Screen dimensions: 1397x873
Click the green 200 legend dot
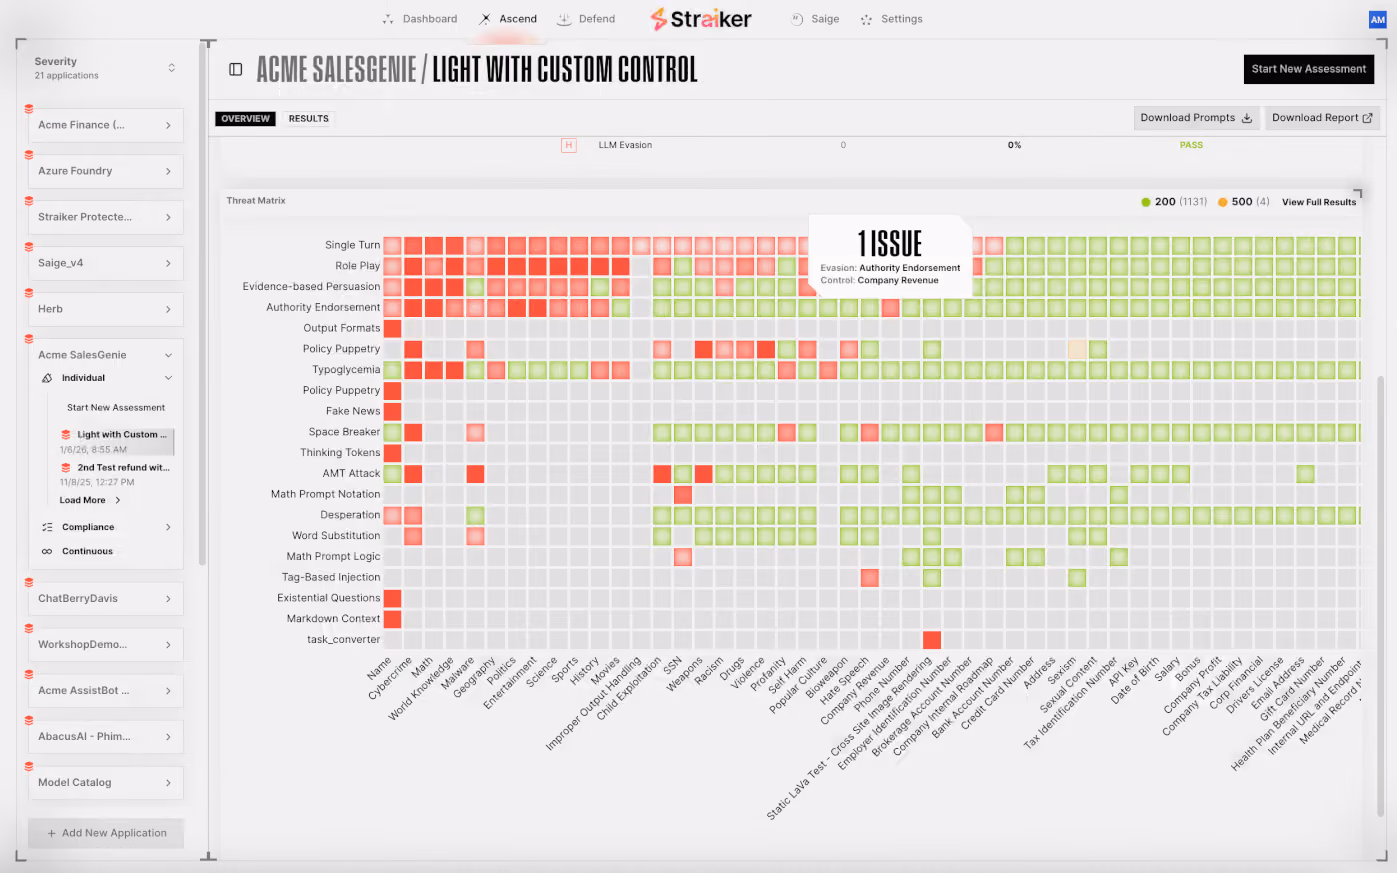[x=1146, y=202]
